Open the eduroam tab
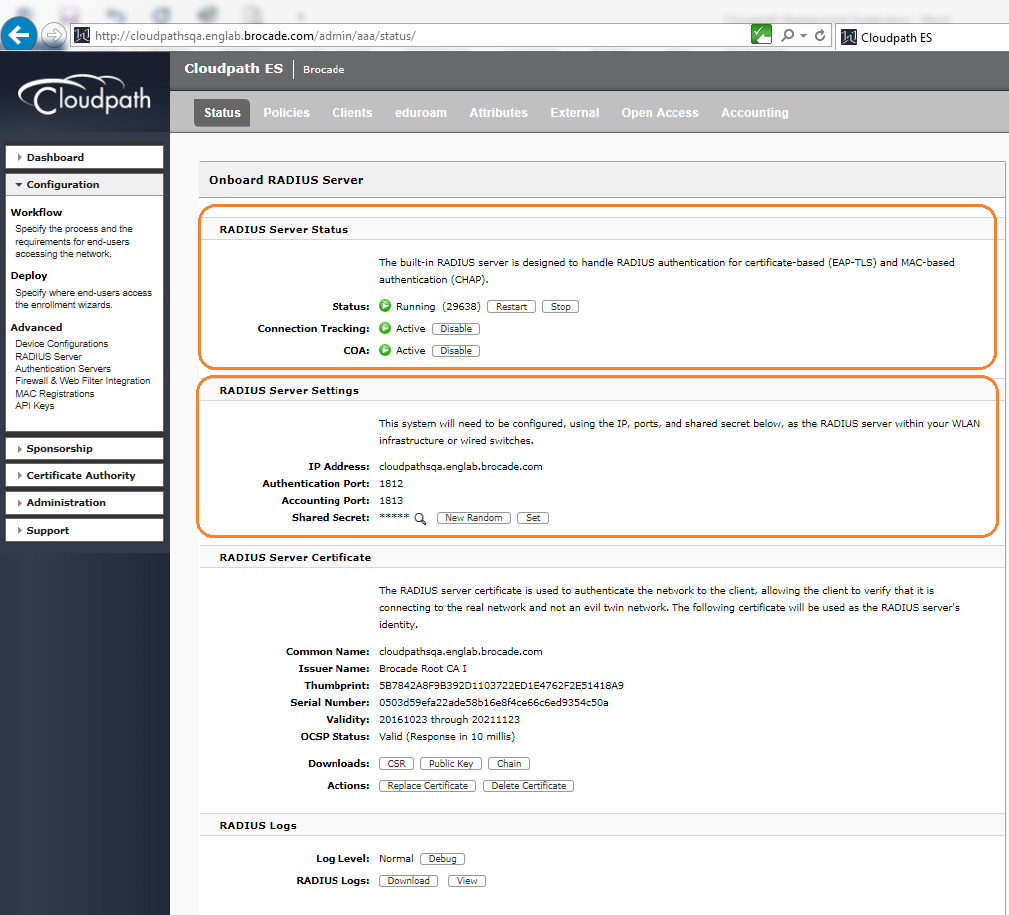This screenshot has height=915, width=1009. pyautogui.click(x=421, y=113)
